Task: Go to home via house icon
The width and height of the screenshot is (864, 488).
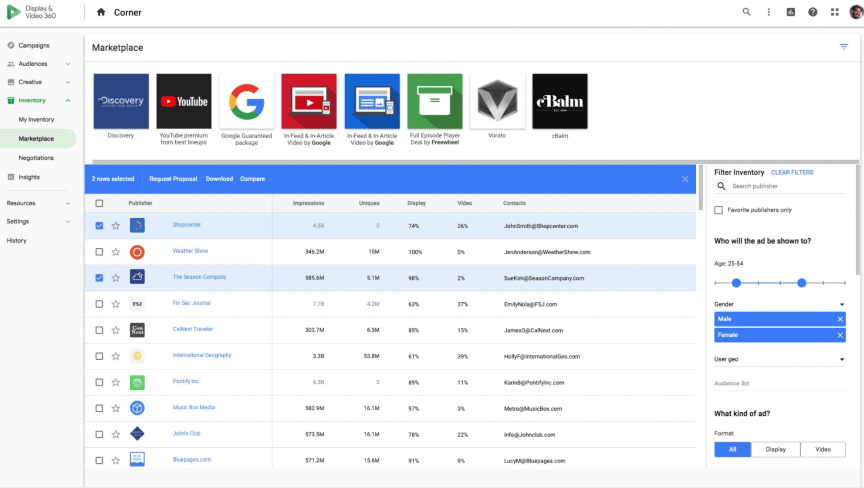Action: pos(101,12)
